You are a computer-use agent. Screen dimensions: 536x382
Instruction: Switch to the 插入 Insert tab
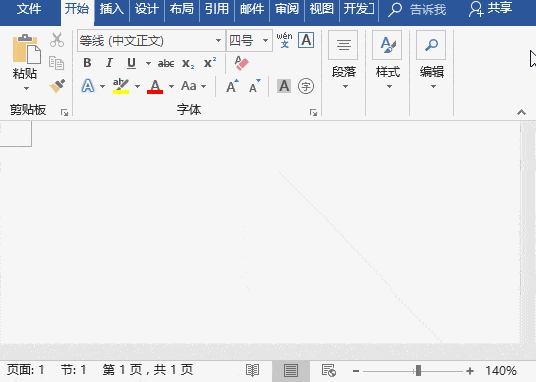[x=112, y=9]
